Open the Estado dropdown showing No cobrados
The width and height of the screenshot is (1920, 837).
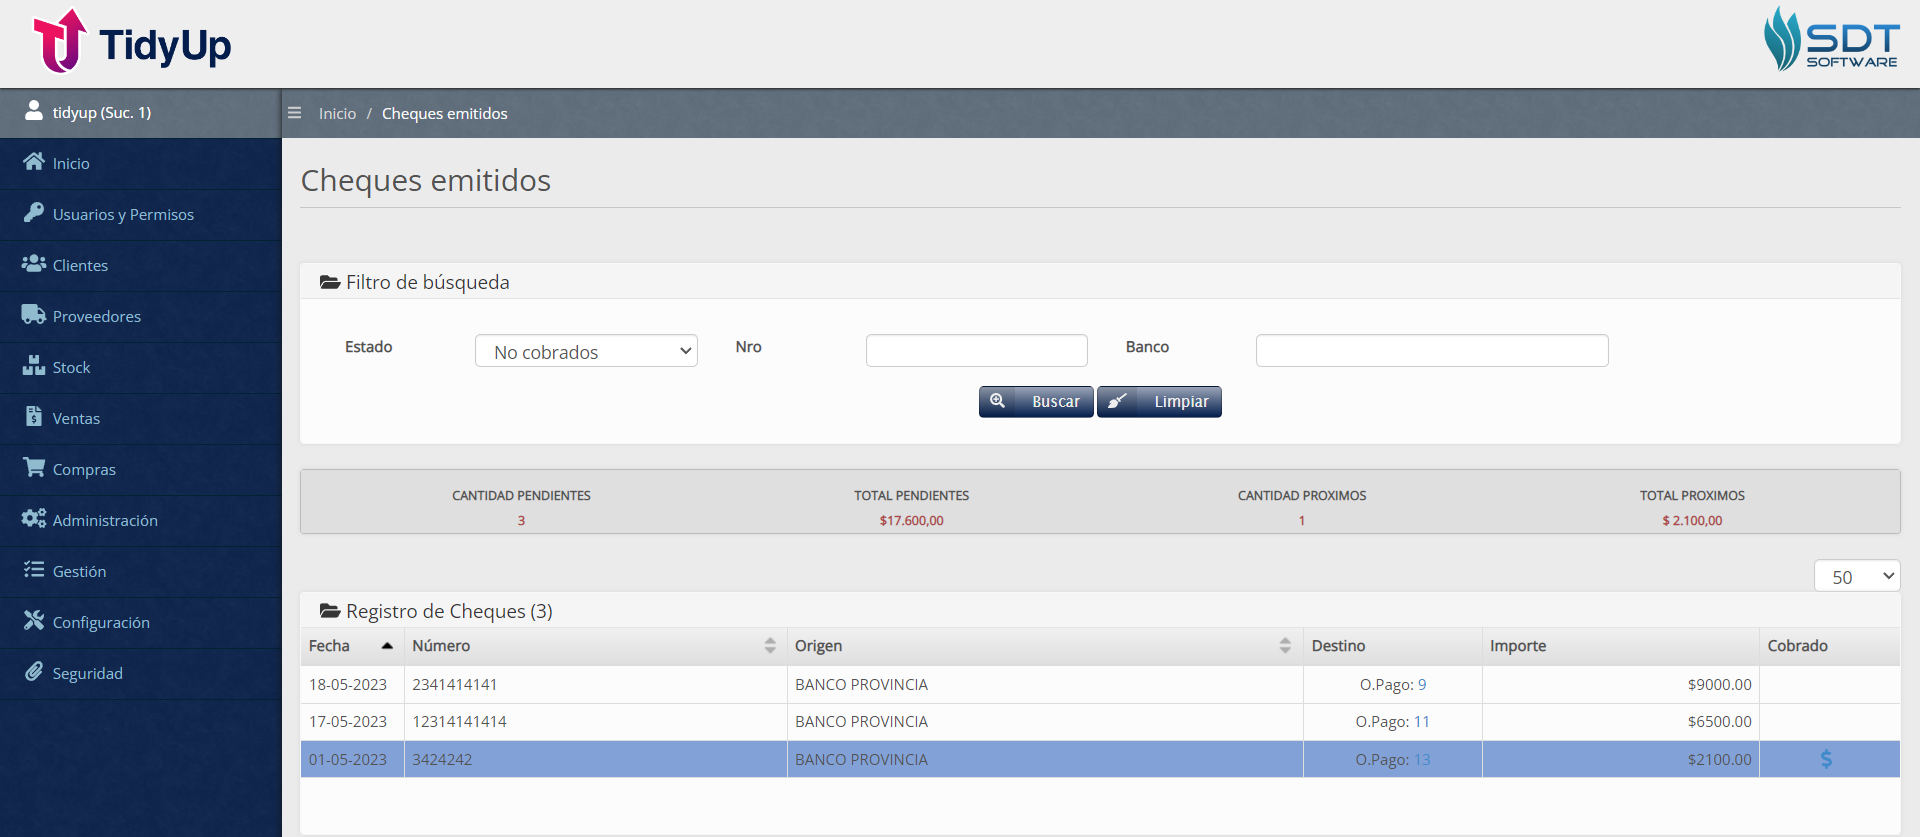click(586, 351)
